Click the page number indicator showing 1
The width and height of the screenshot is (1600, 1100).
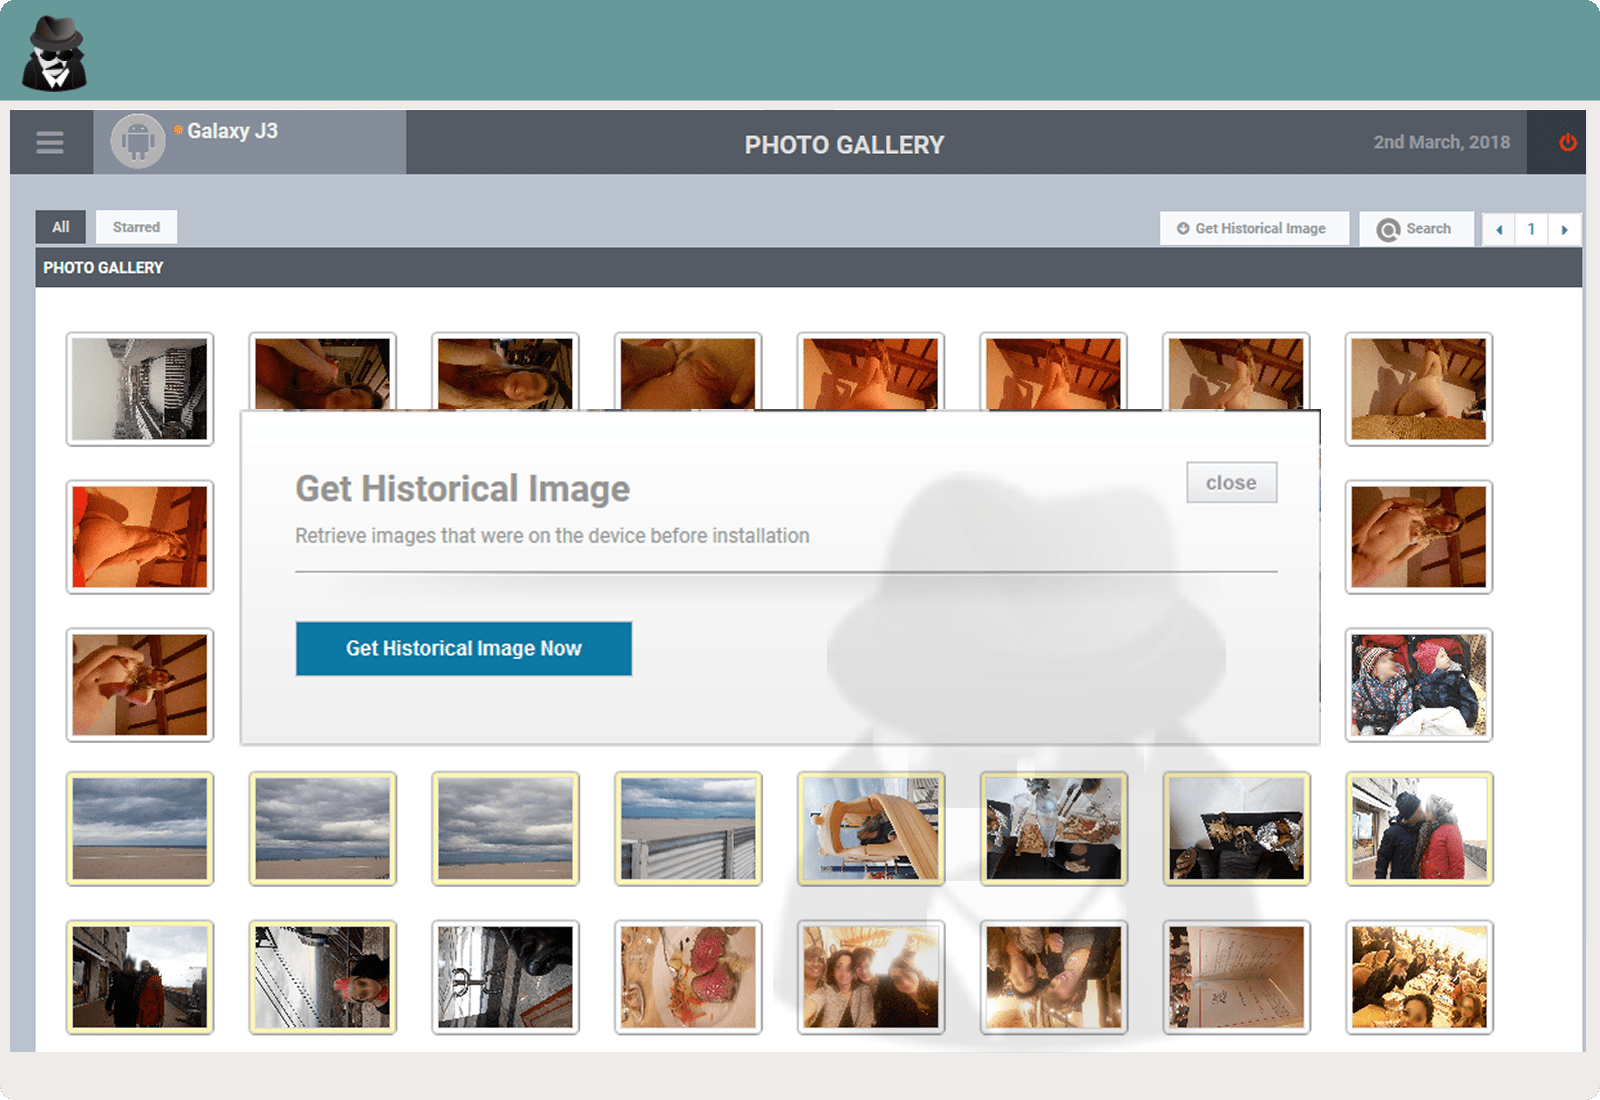coord(1531,229)
